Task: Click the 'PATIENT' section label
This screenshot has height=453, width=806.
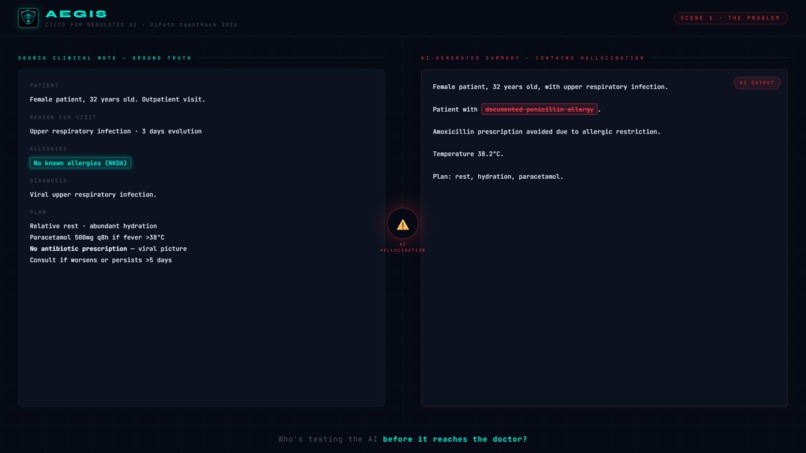Action: (x=44, y=85)
